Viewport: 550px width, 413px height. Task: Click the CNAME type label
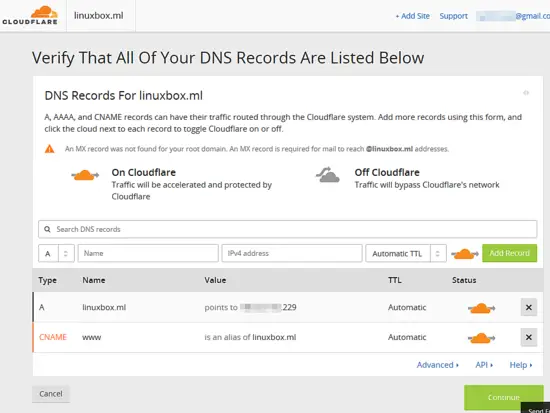coord(53,337)
